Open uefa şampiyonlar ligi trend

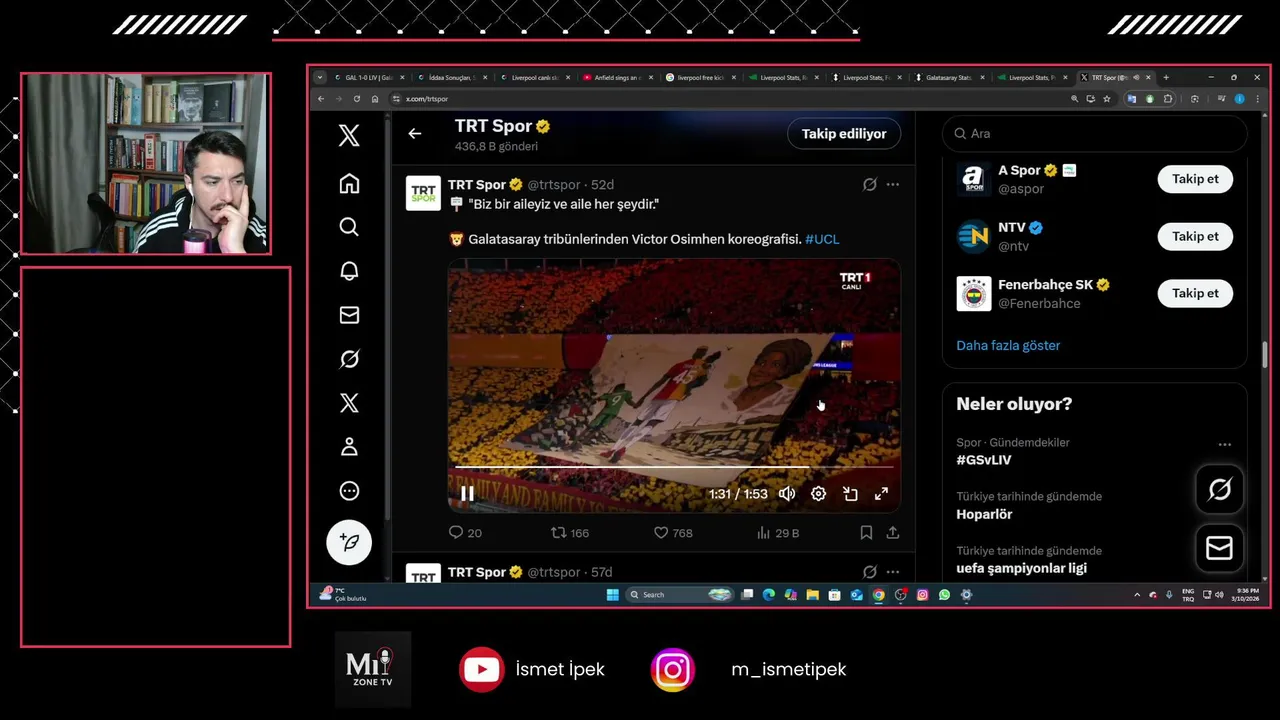1021,568
